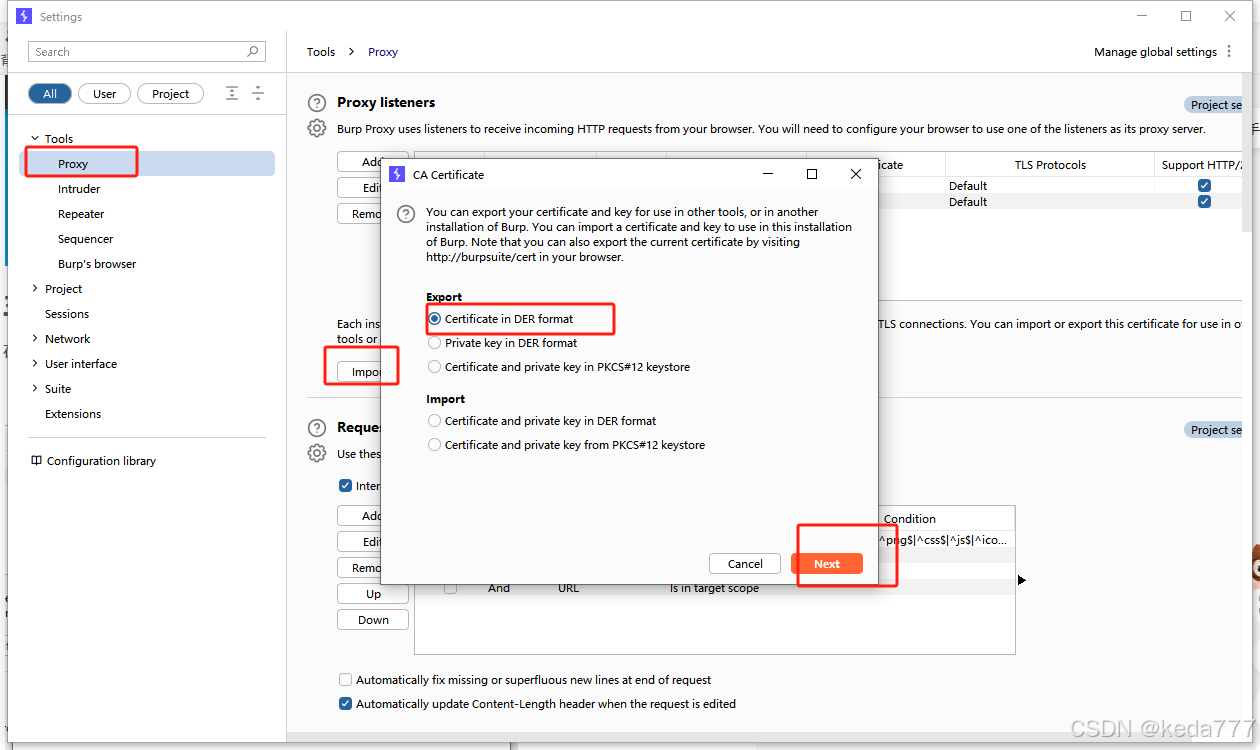Image resolution: width=1260 pixels, height=750 pixels.
Task: Open the Configuration library book entry
Action: point(93,461)
